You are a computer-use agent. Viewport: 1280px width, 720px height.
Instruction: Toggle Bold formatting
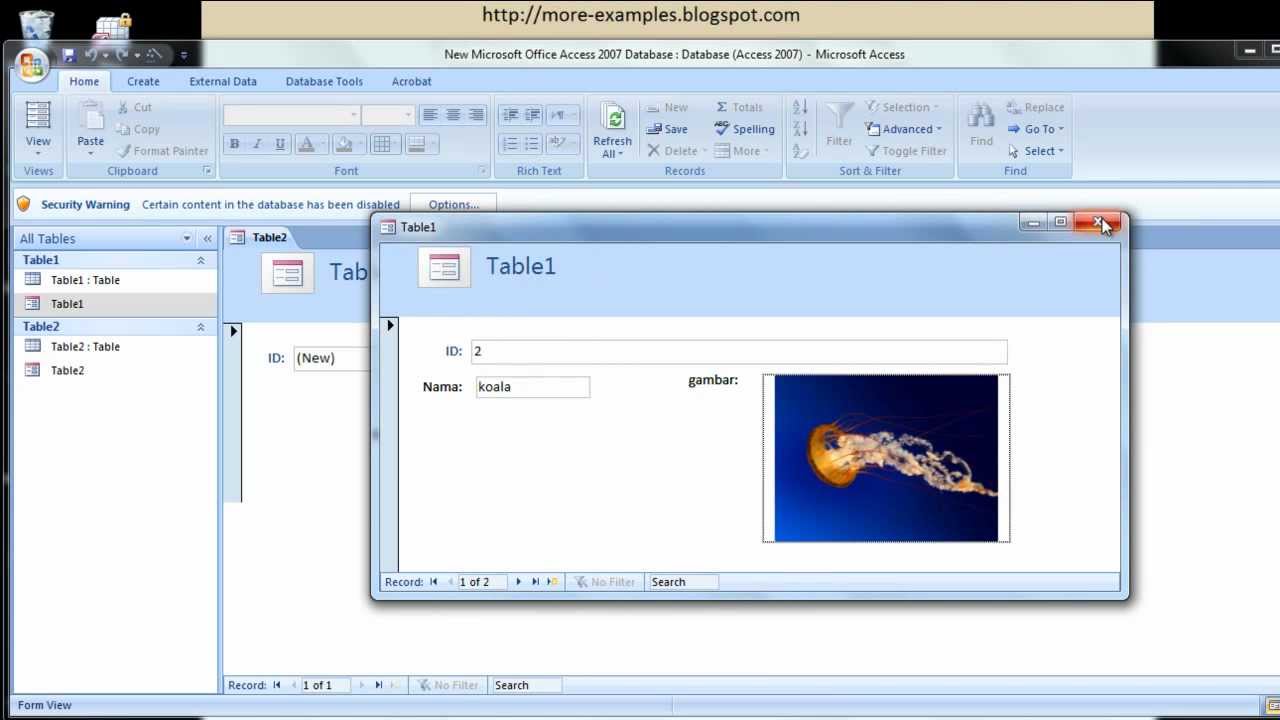(x=234, y=144)
